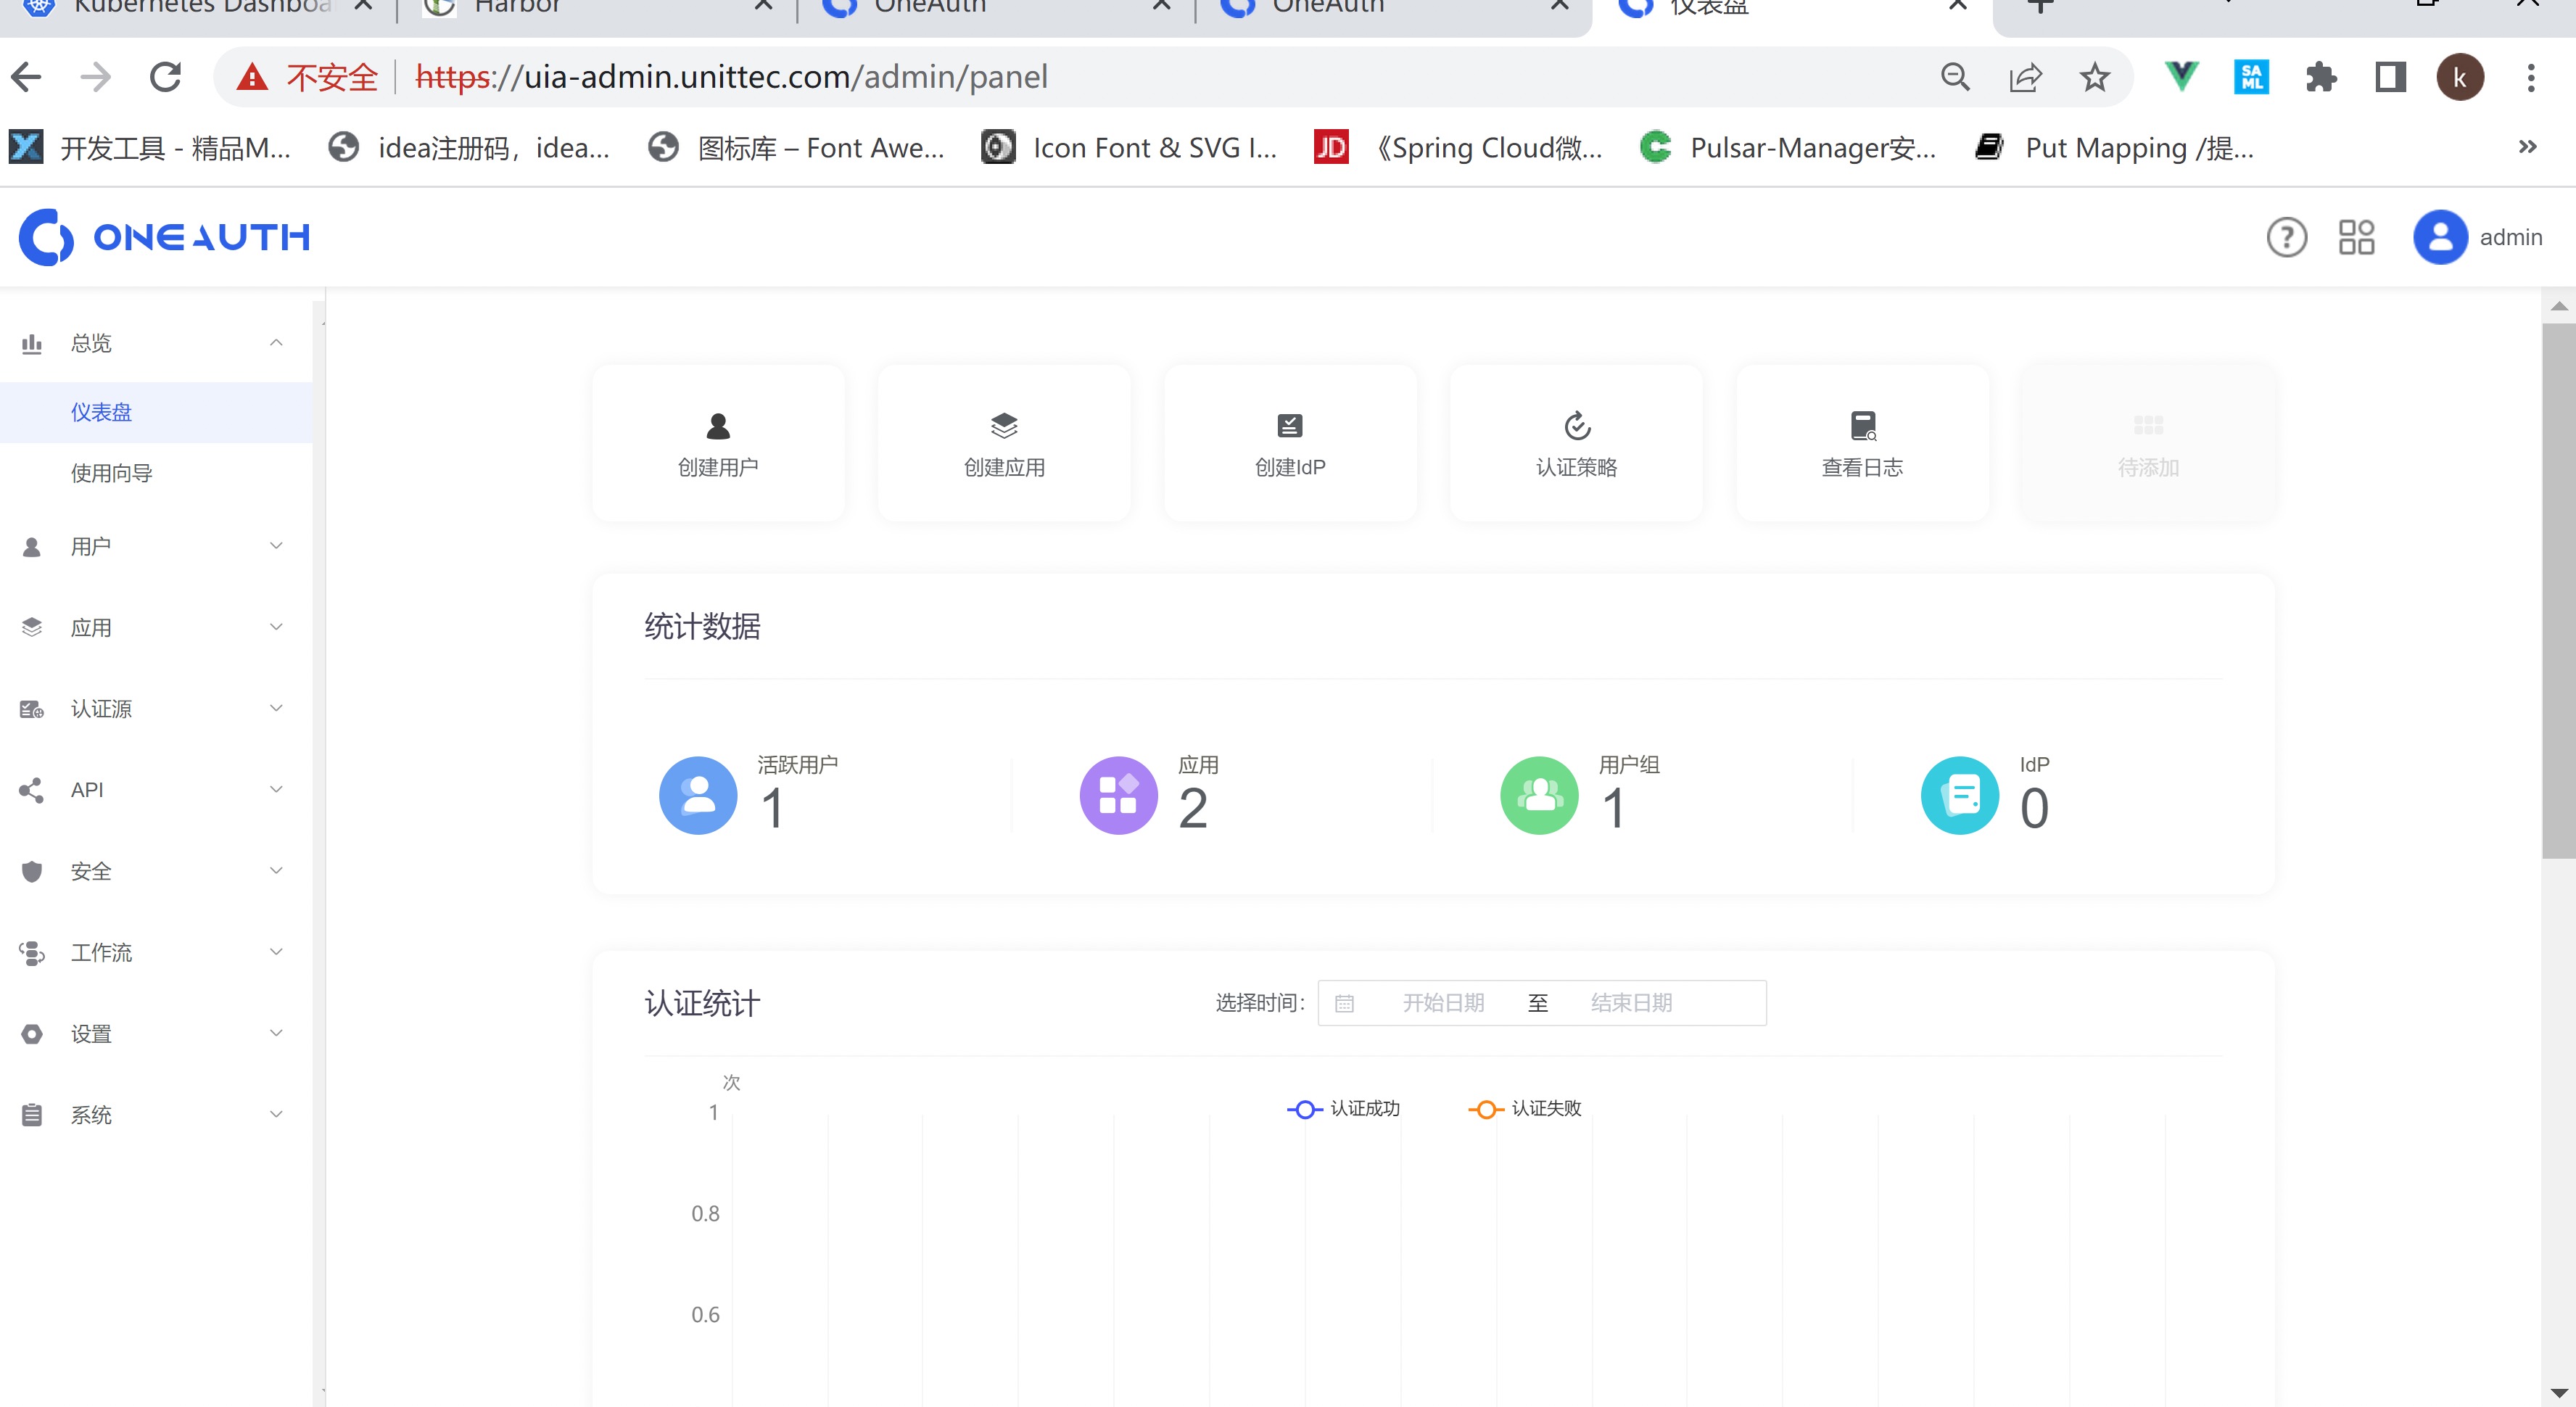Click the SAML extension icon
The image size is (2576, 1407).
coord(2251,77)
